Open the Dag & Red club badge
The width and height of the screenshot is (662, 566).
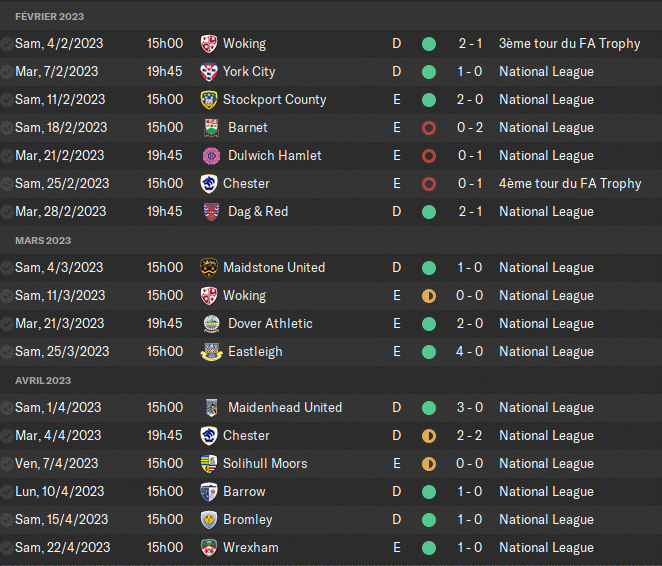click(209, 212)
